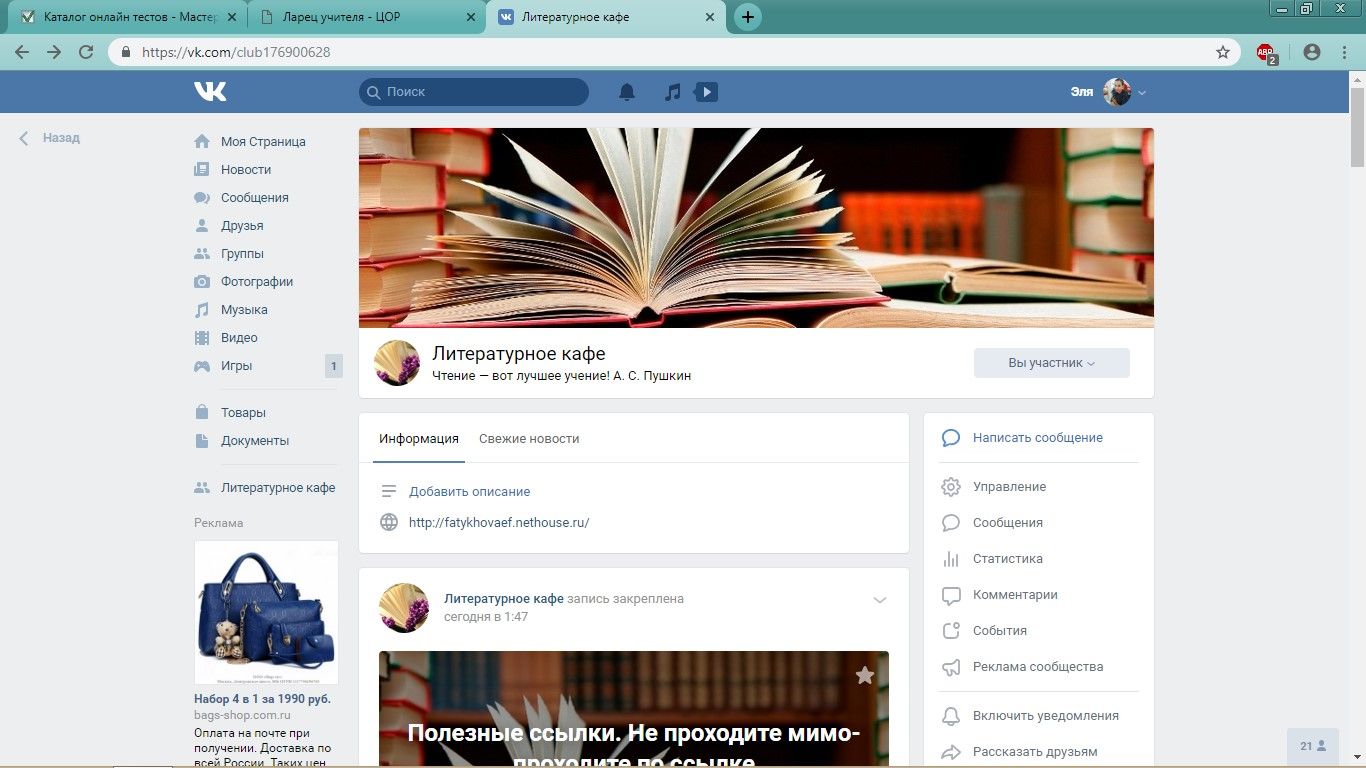Open the Видео section in the sidebar

point(238,337)
